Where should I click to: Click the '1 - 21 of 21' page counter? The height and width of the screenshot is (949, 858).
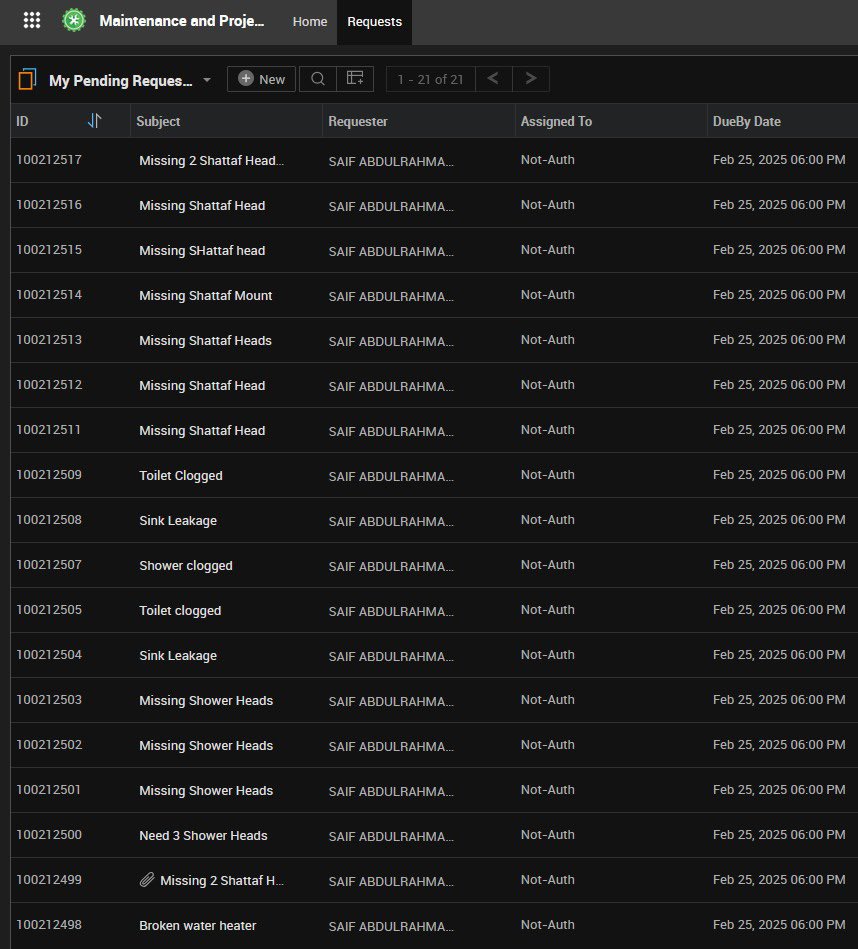[430, 79]
